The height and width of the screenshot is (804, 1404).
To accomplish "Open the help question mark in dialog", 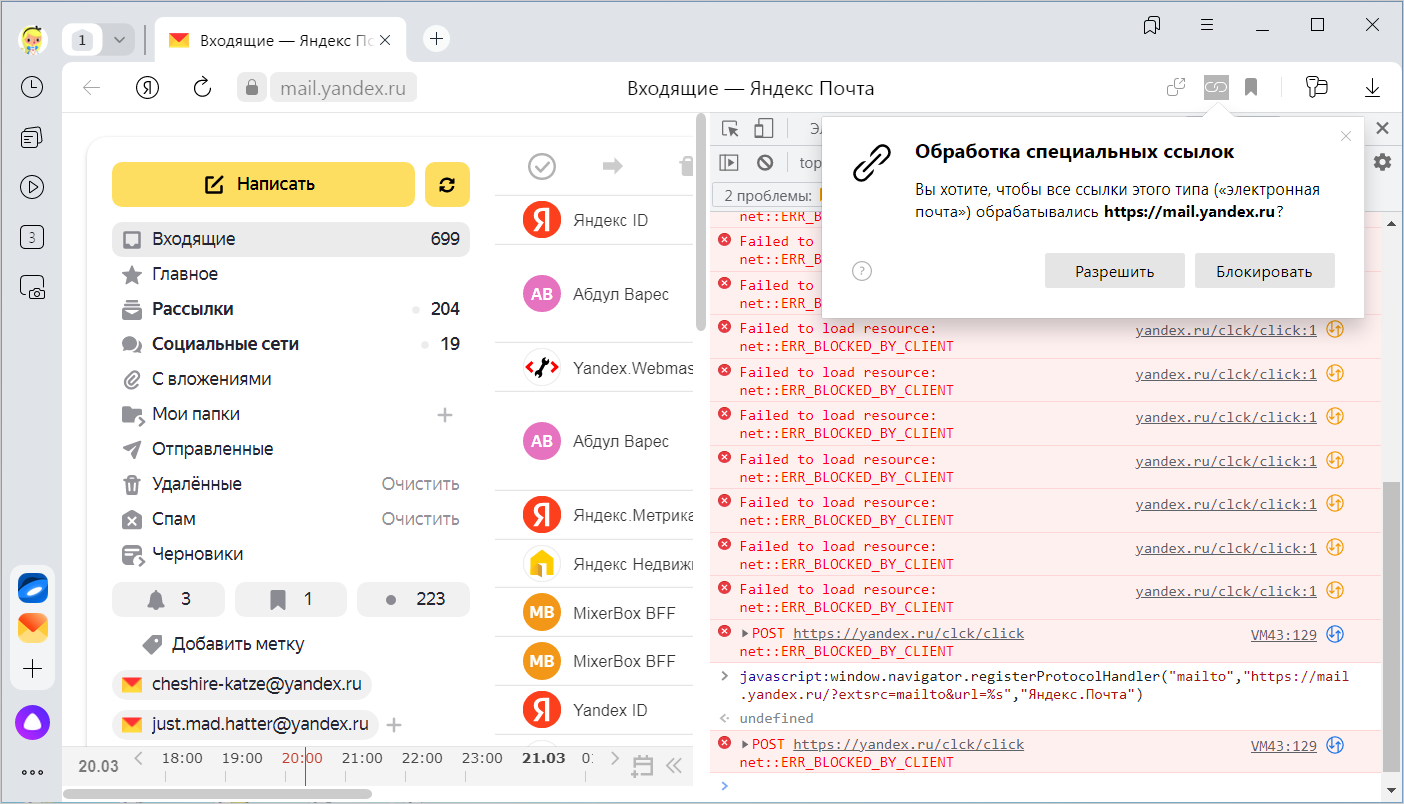I will click(862, 271).
